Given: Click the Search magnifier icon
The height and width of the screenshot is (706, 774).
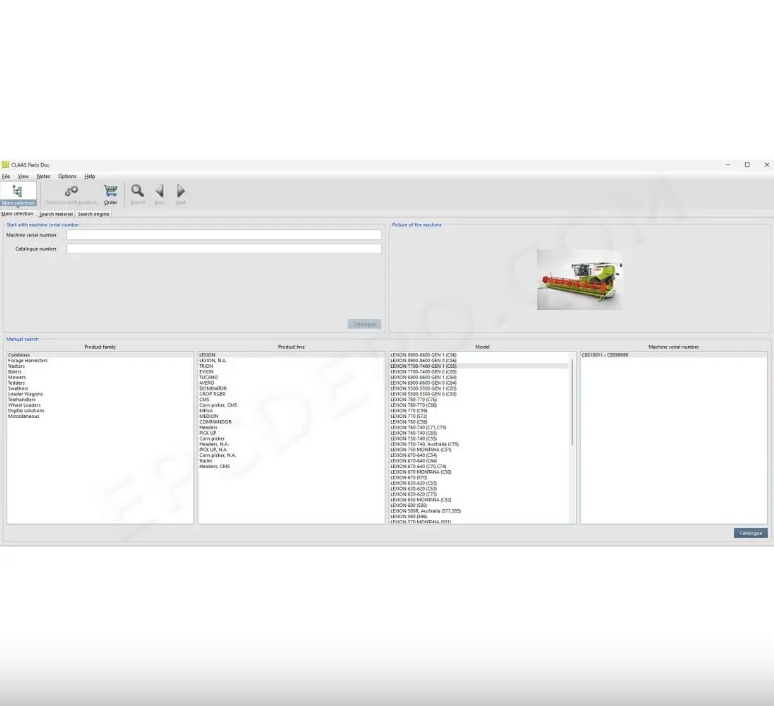Looking at the screenshot, I should coord(137,193).
